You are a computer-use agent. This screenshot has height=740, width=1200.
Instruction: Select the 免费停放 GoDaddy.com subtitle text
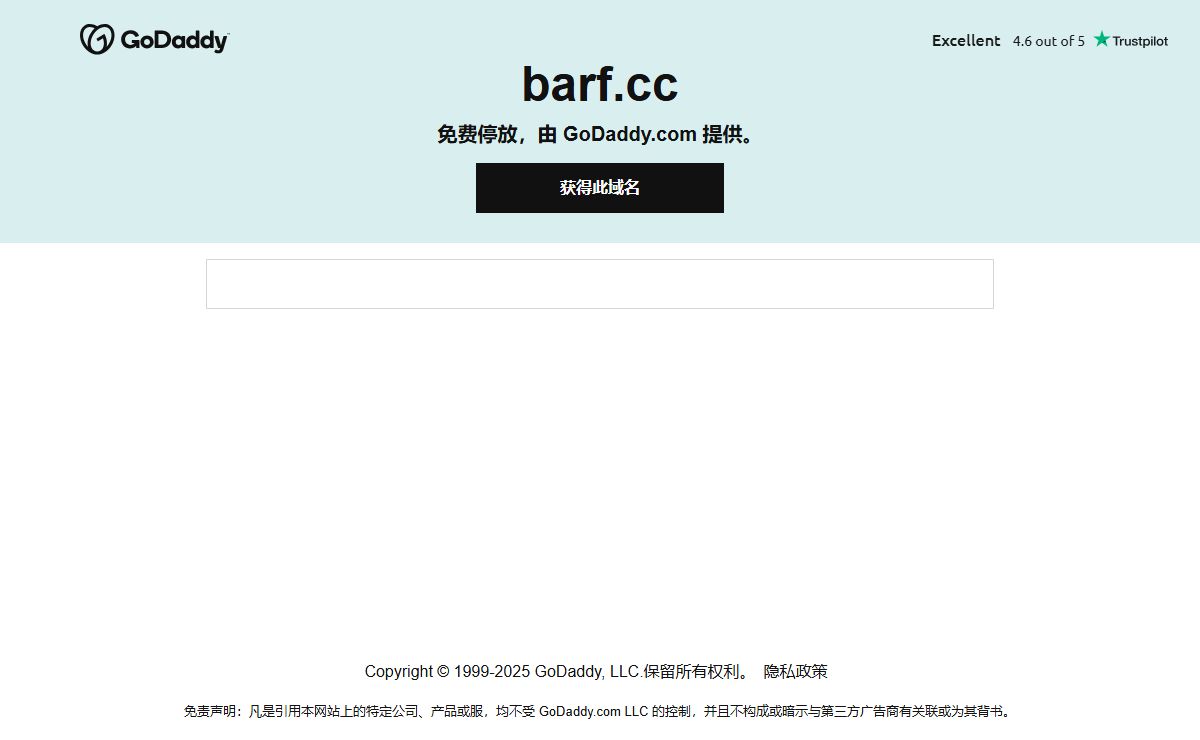pyautogui.click(x=599, y=134)
